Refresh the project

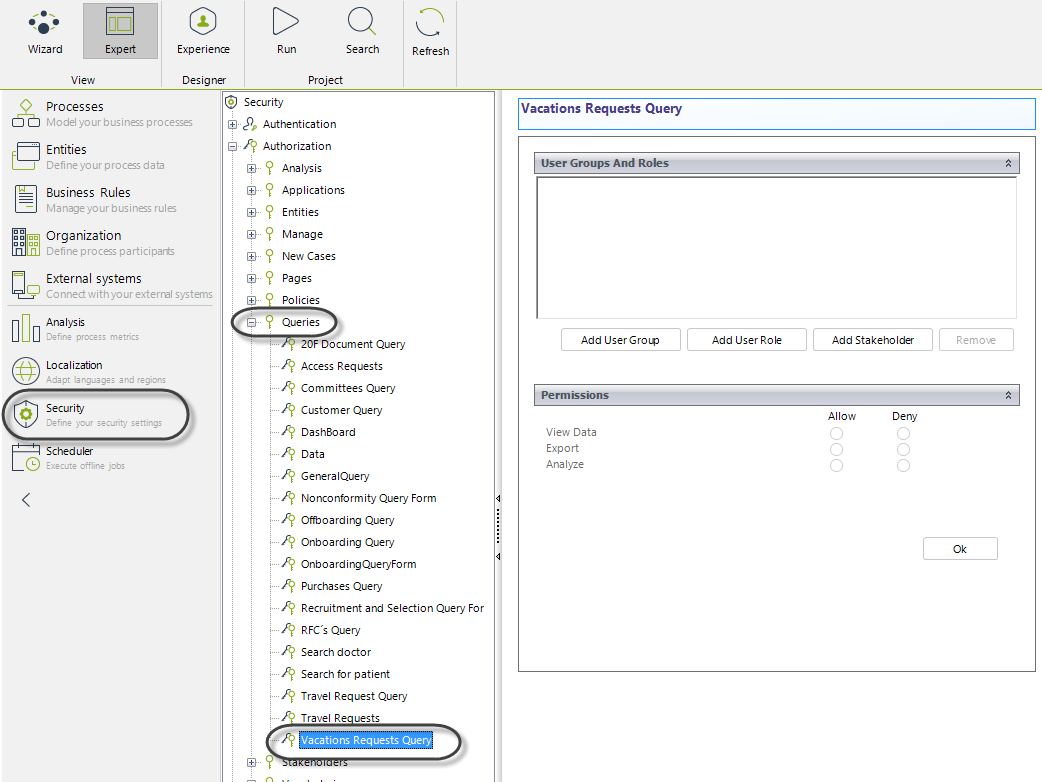[431, 31]
